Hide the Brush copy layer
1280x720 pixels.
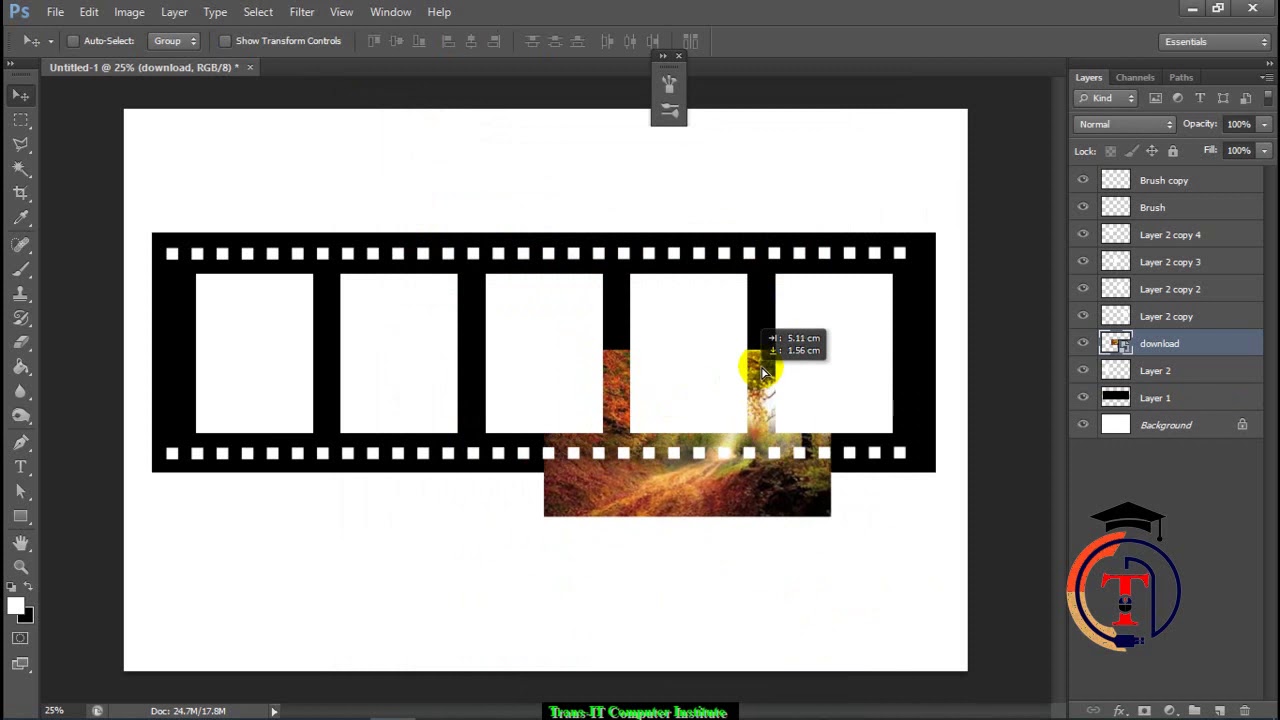[x=1083, y=180]
